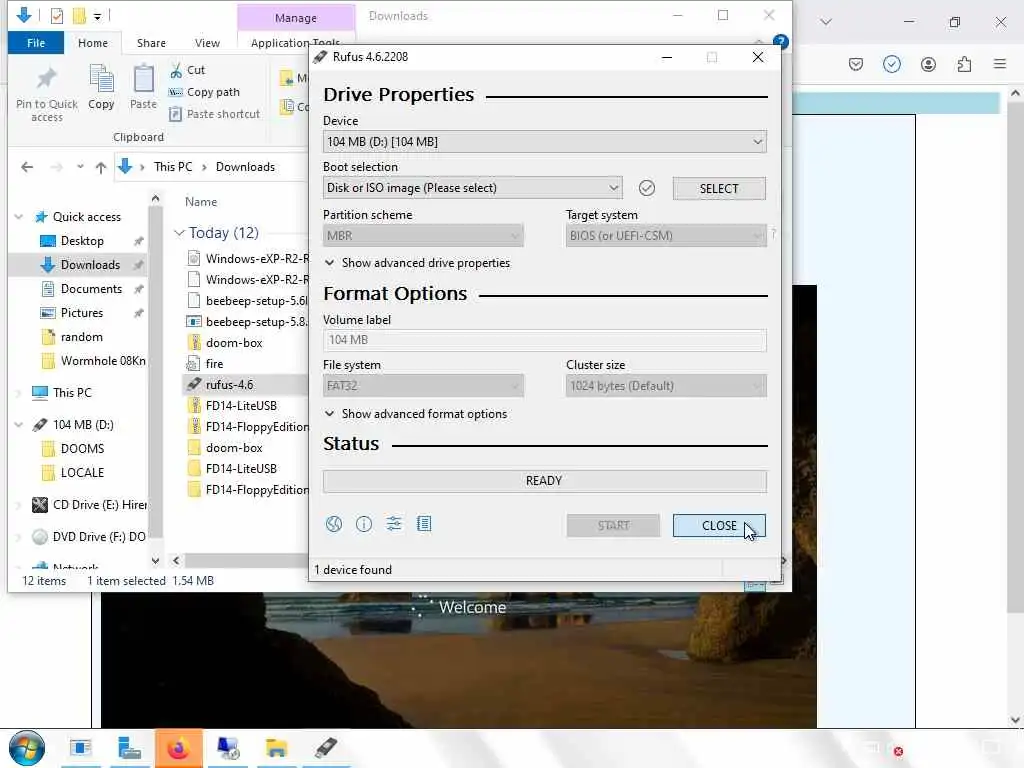Click the checksum checkmark icon beside Boot selection

point(647,188)
